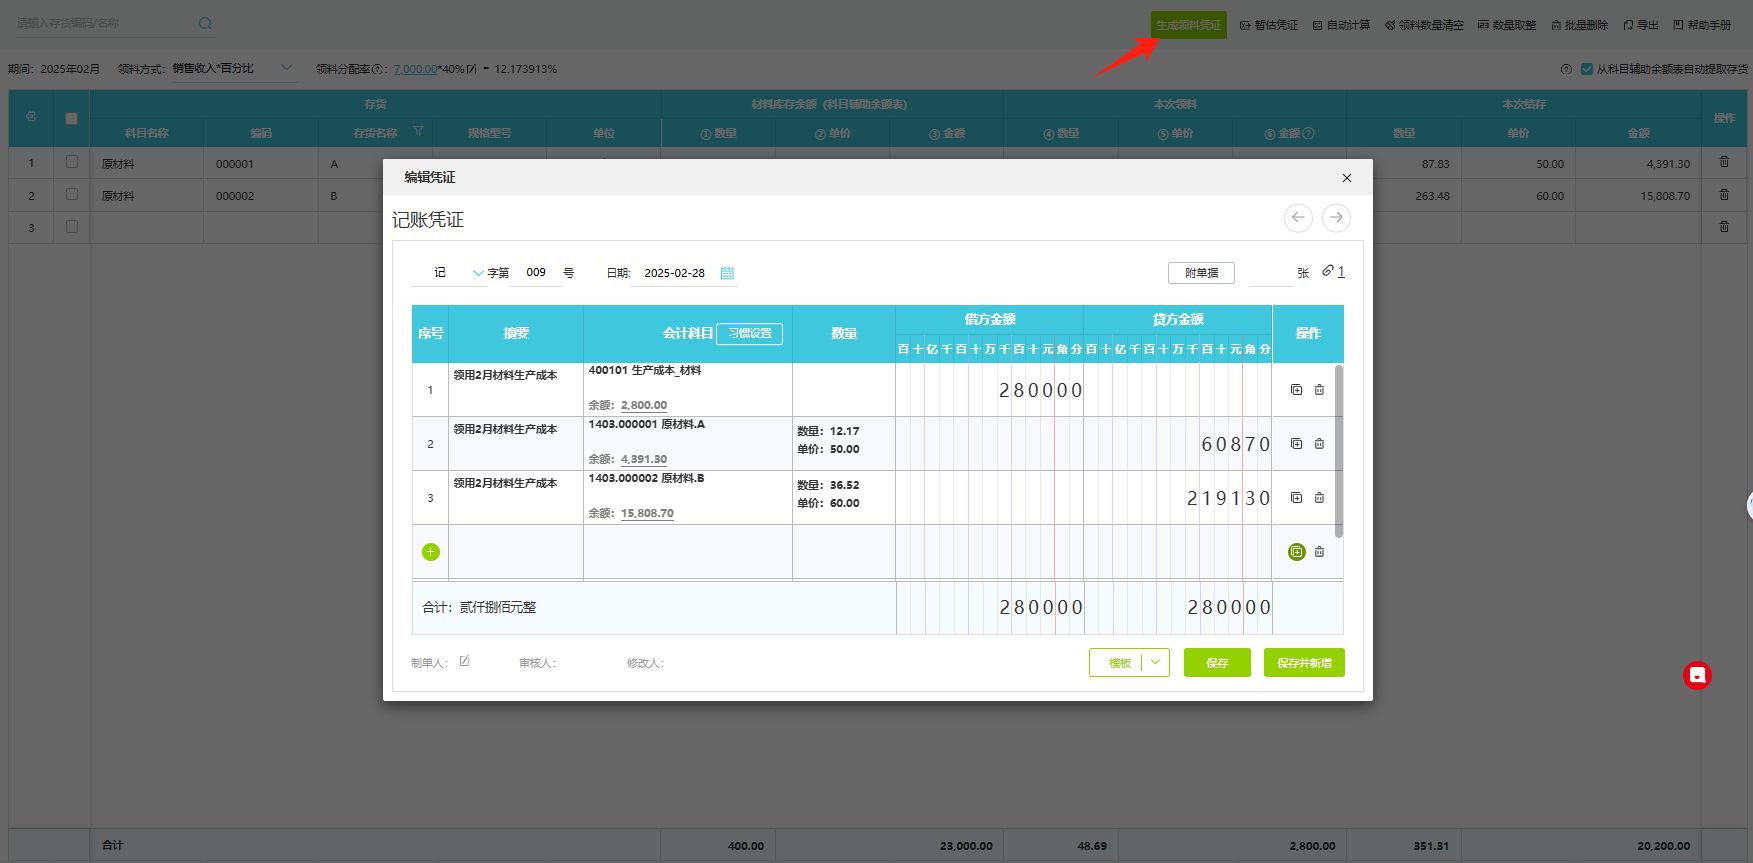Toggle the select-all checkbox in table header
Screen dimensions: 1753x863
point(71,118)
